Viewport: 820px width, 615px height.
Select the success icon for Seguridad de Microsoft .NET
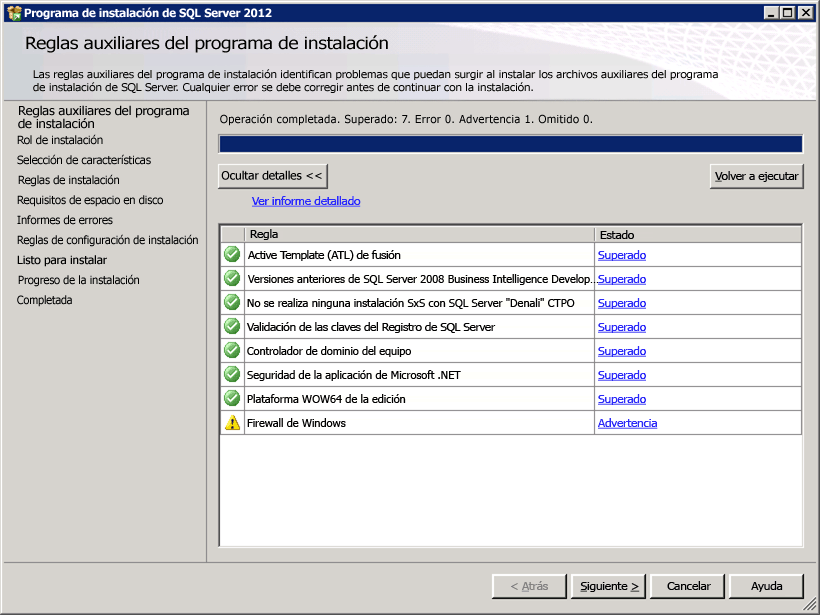[231, 375]
